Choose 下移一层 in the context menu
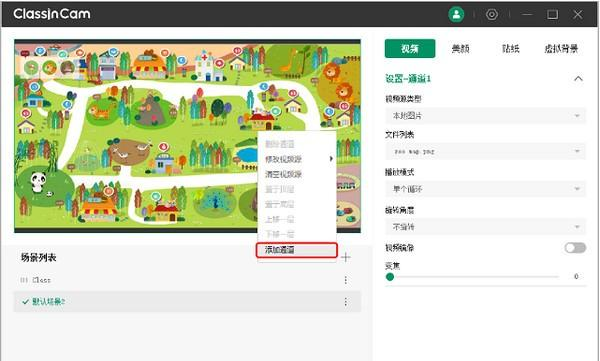This screenshot has width=600, height=361. (297, 234)
